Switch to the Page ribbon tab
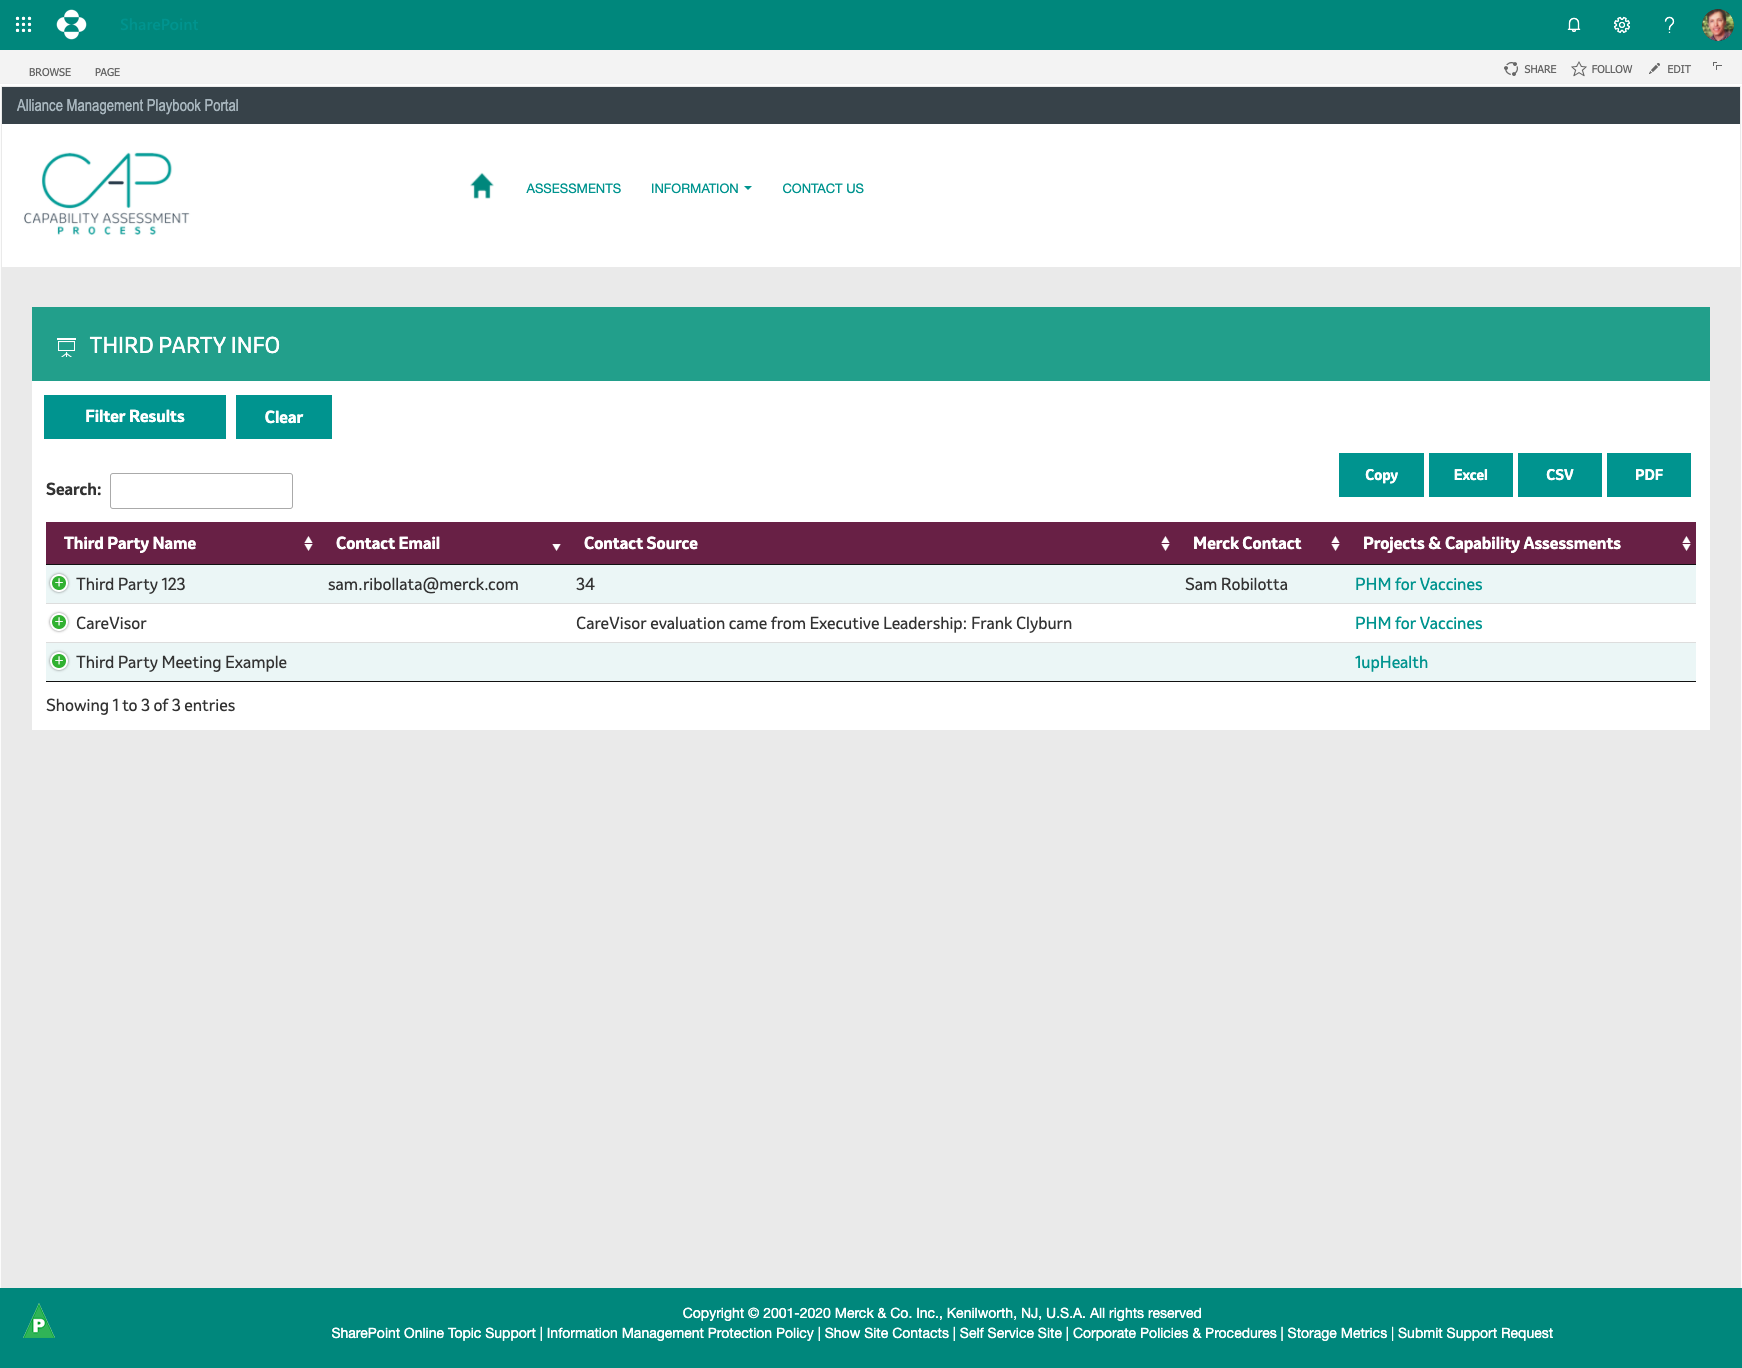The height and width of the screenshot is (1368, 1742). pyautogui.click(x=107, y=72)
